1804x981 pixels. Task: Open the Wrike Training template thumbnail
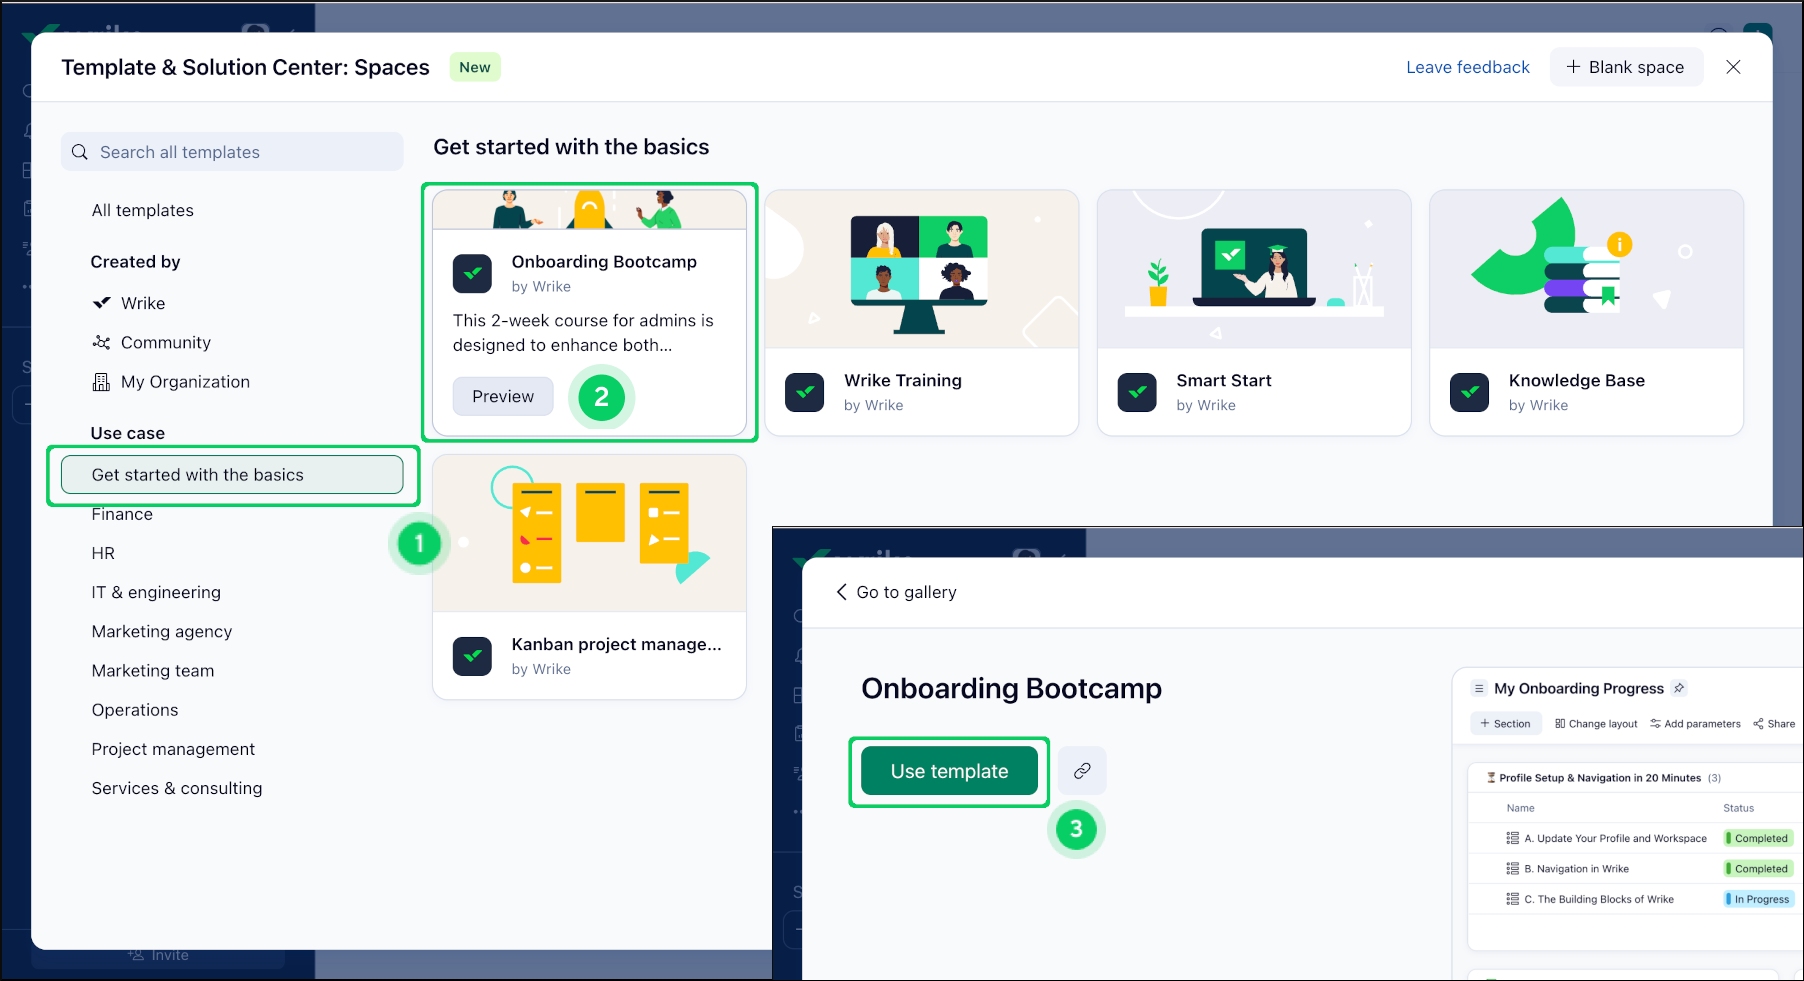coord(922,270)
